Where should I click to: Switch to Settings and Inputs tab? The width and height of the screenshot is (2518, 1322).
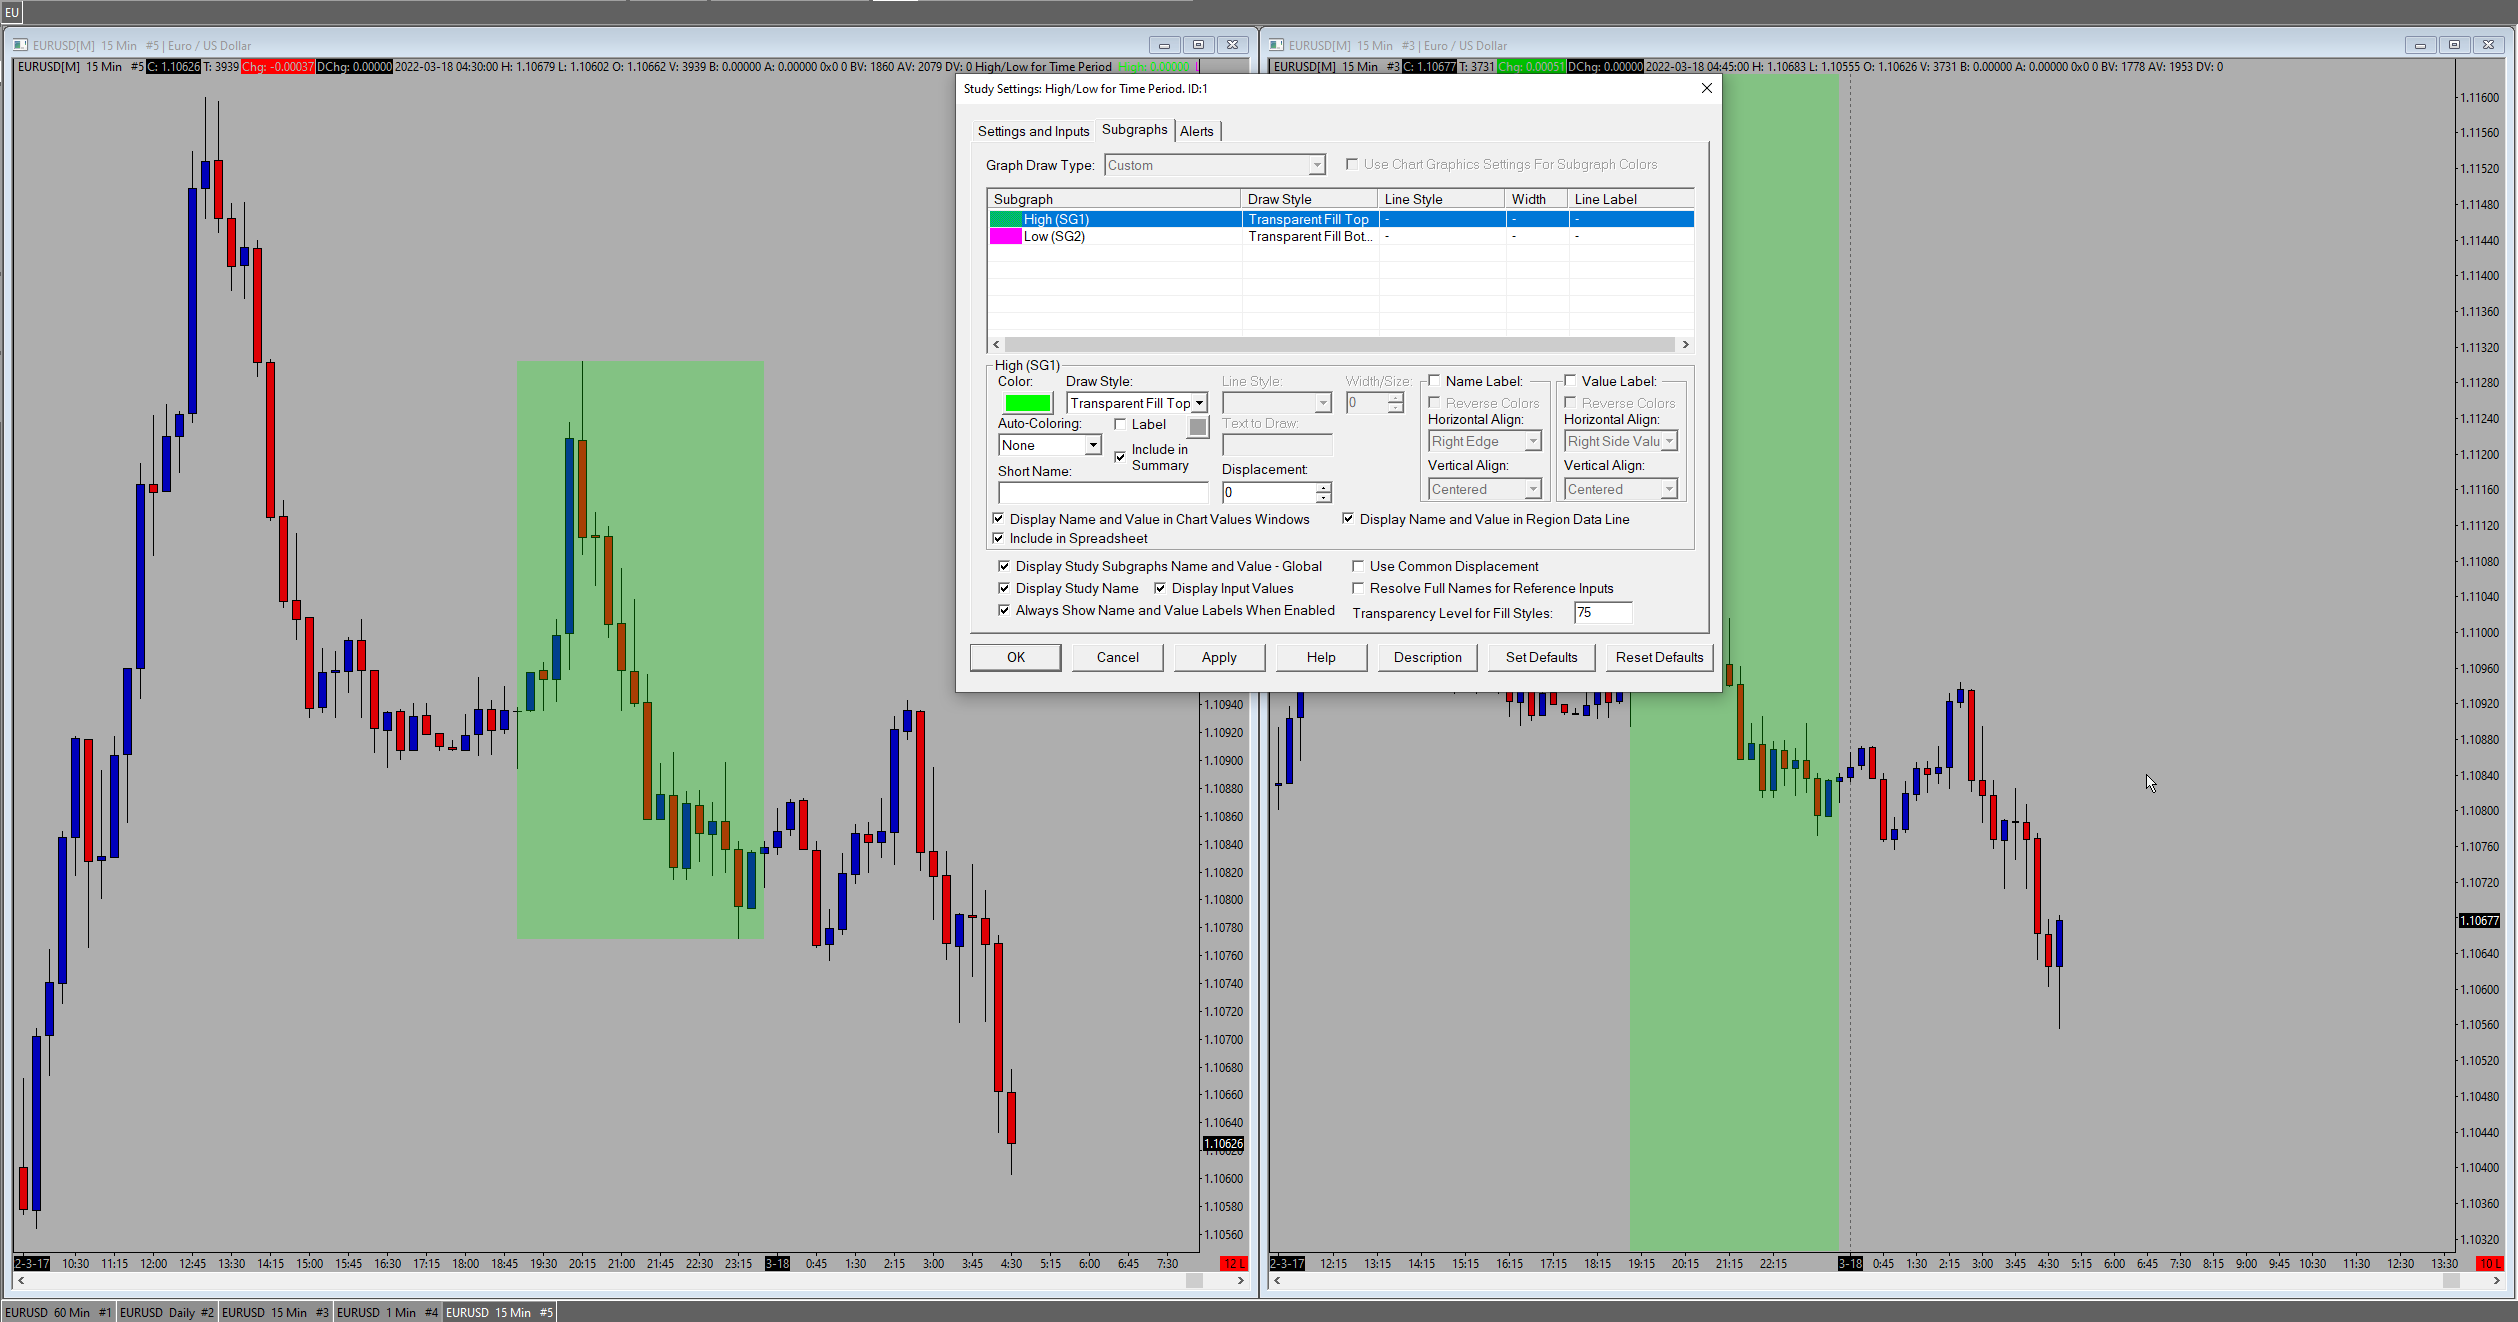coord(1033,131)
